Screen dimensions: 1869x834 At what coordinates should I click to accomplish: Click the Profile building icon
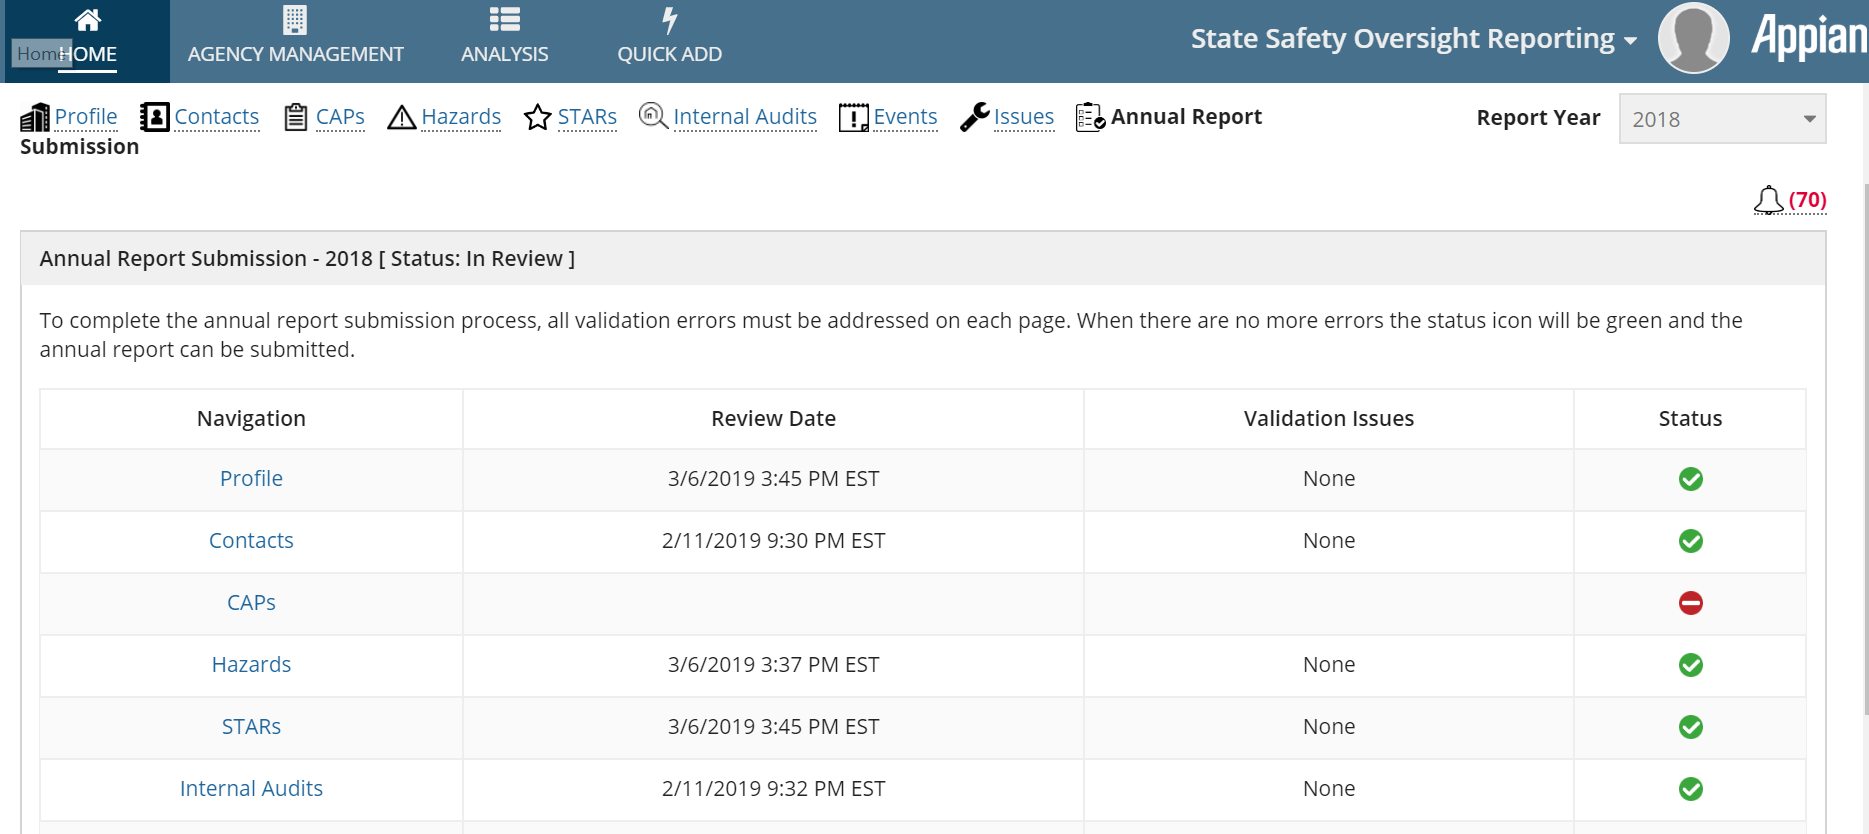(35, 118)
